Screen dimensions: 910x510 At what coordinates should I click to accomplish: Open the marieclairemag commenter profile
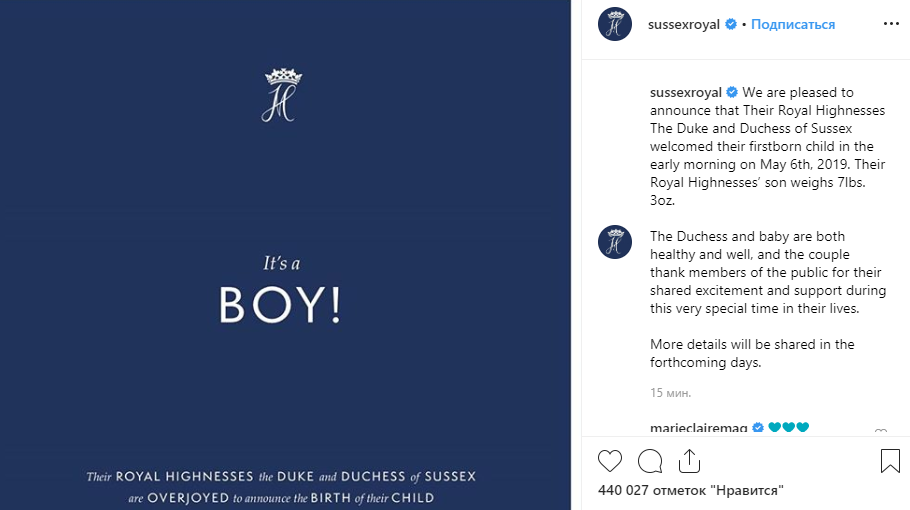coord(698,429)
